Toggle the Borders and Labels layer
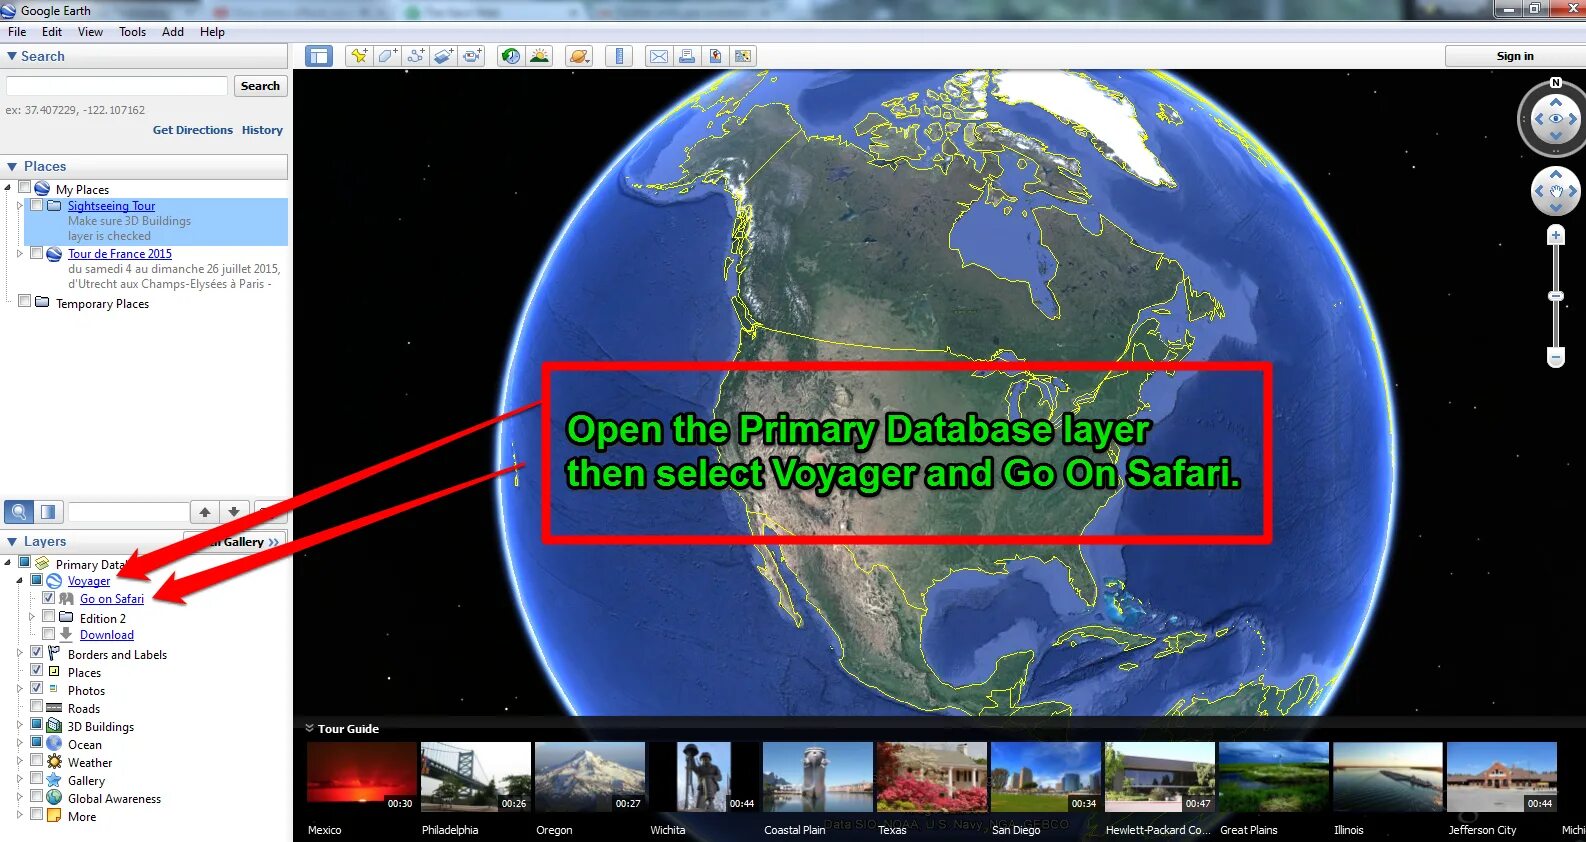This screenshot has height=842, width=1586. point(36,652)
